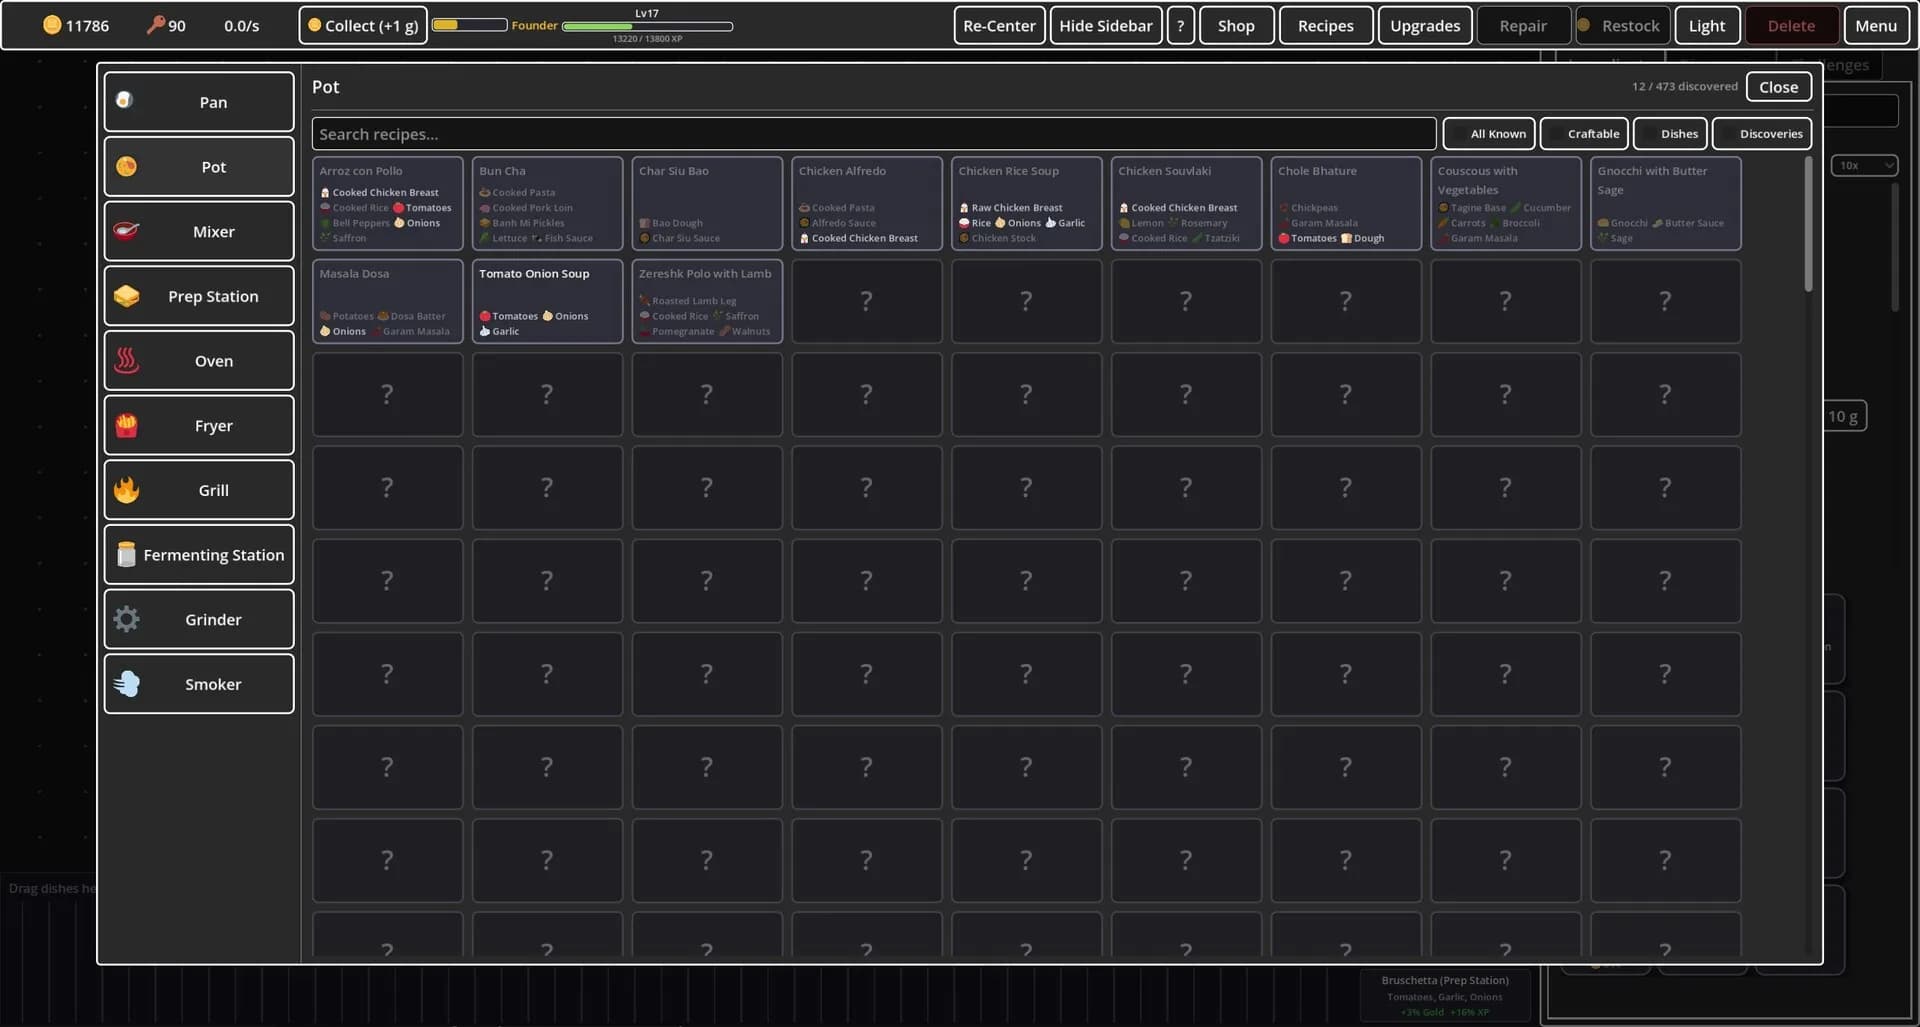Open the Bun Cha recipe card
Image resolution: width=1920 pixels, height=1027 pixels.
[547, 203]
